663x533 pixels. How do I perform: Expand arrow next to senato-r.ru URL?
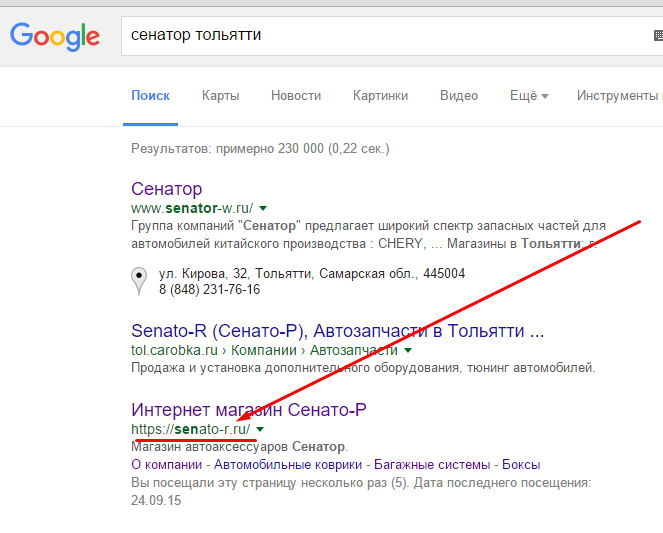(260, 430)
